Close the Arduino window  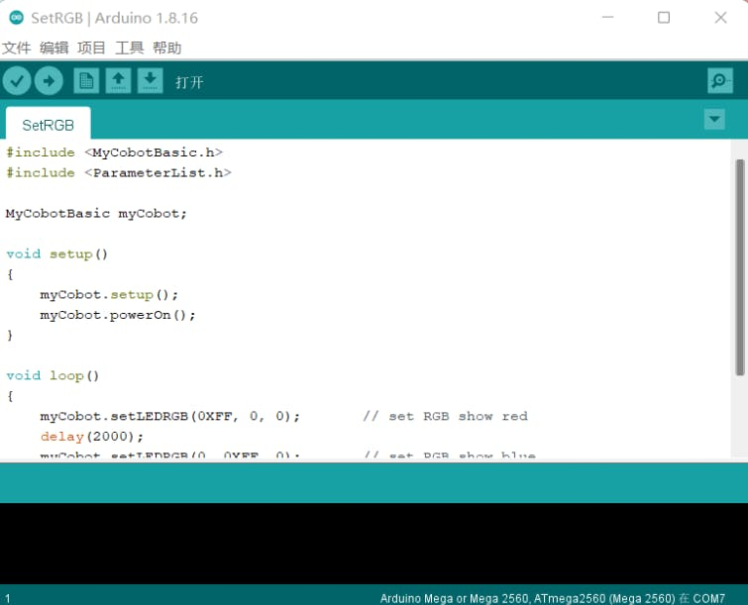(x=720, y=18)
